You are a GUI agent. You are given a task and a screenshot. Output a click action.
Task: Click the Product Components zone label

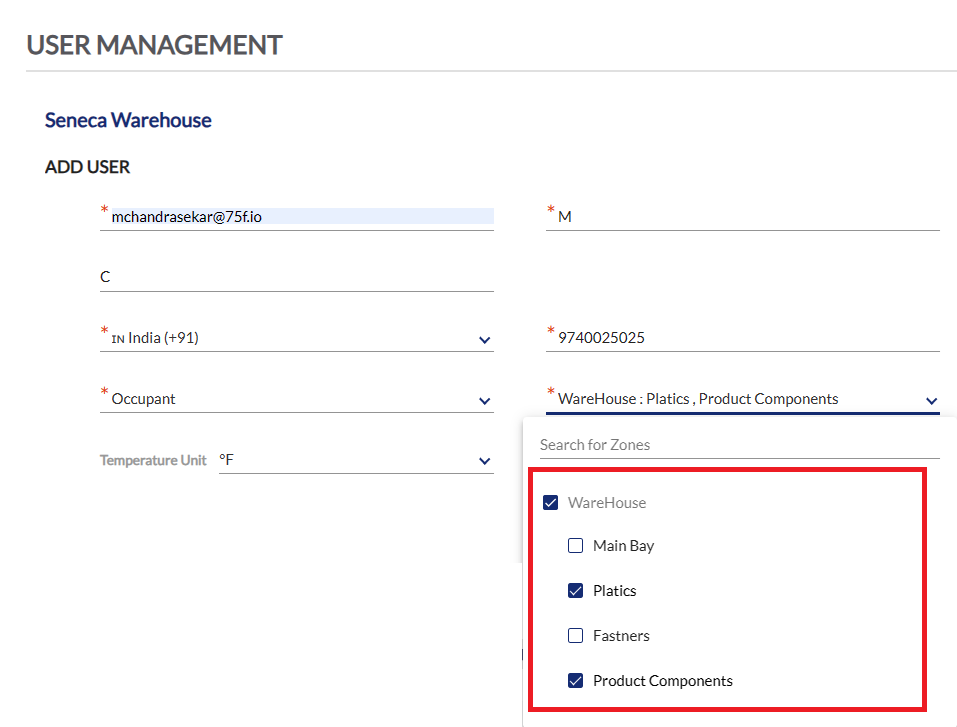(663, 681)
